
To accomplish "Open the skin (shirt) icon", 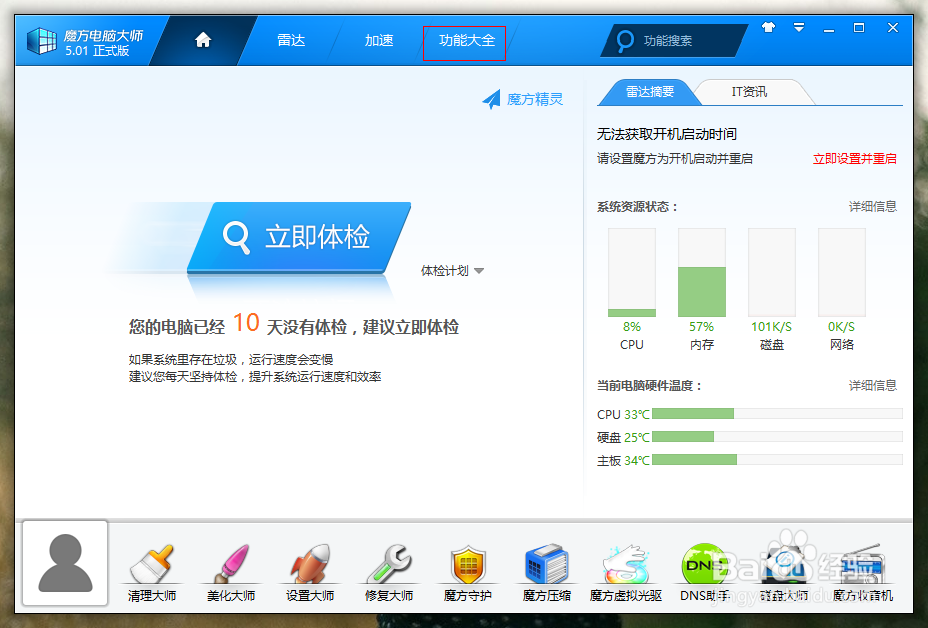I will [x=768, y=27].
